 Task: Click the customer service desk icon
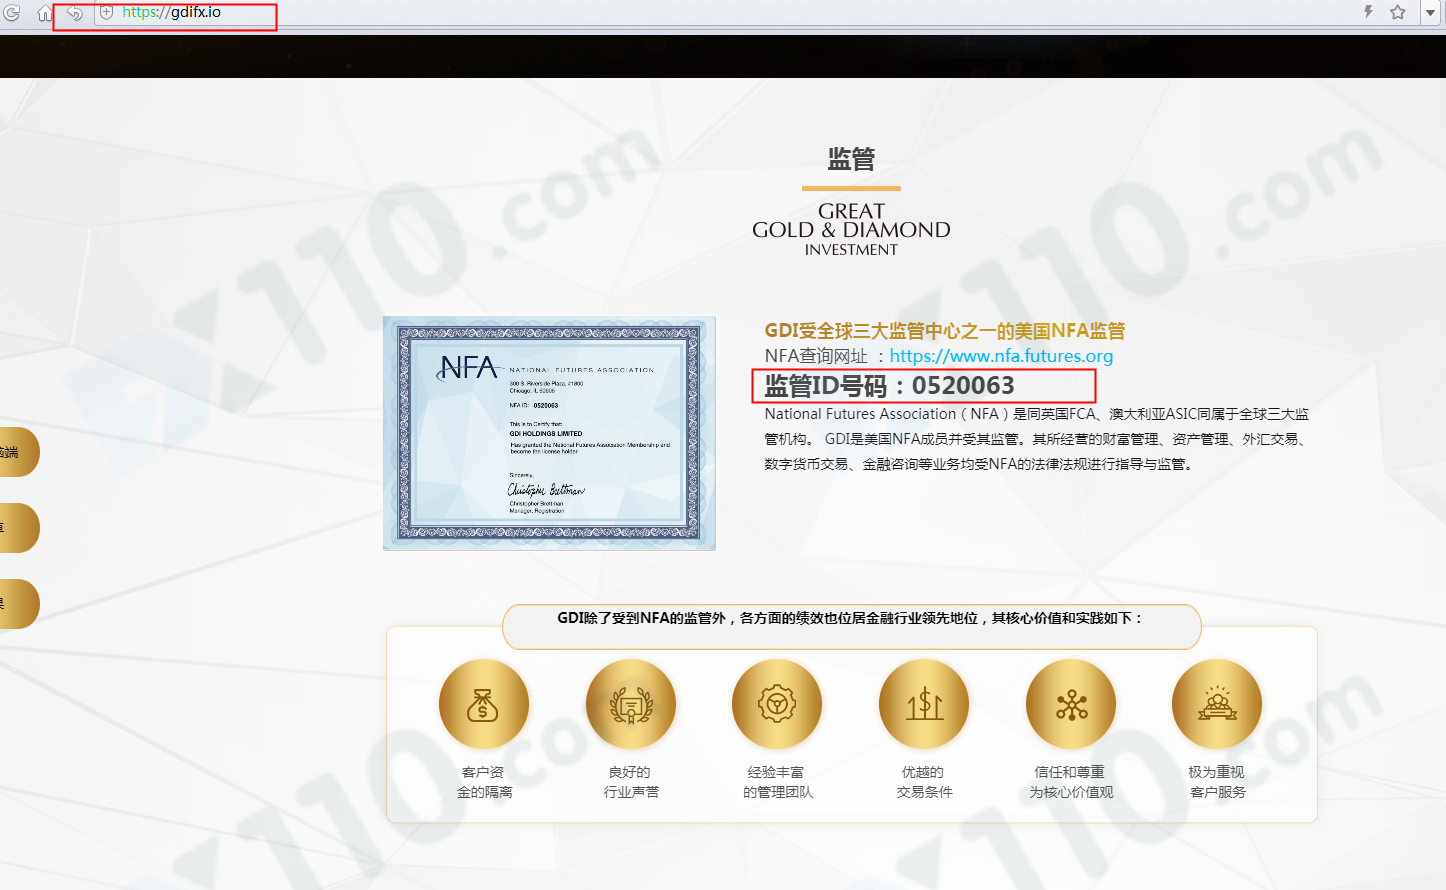click(1217, 704)
